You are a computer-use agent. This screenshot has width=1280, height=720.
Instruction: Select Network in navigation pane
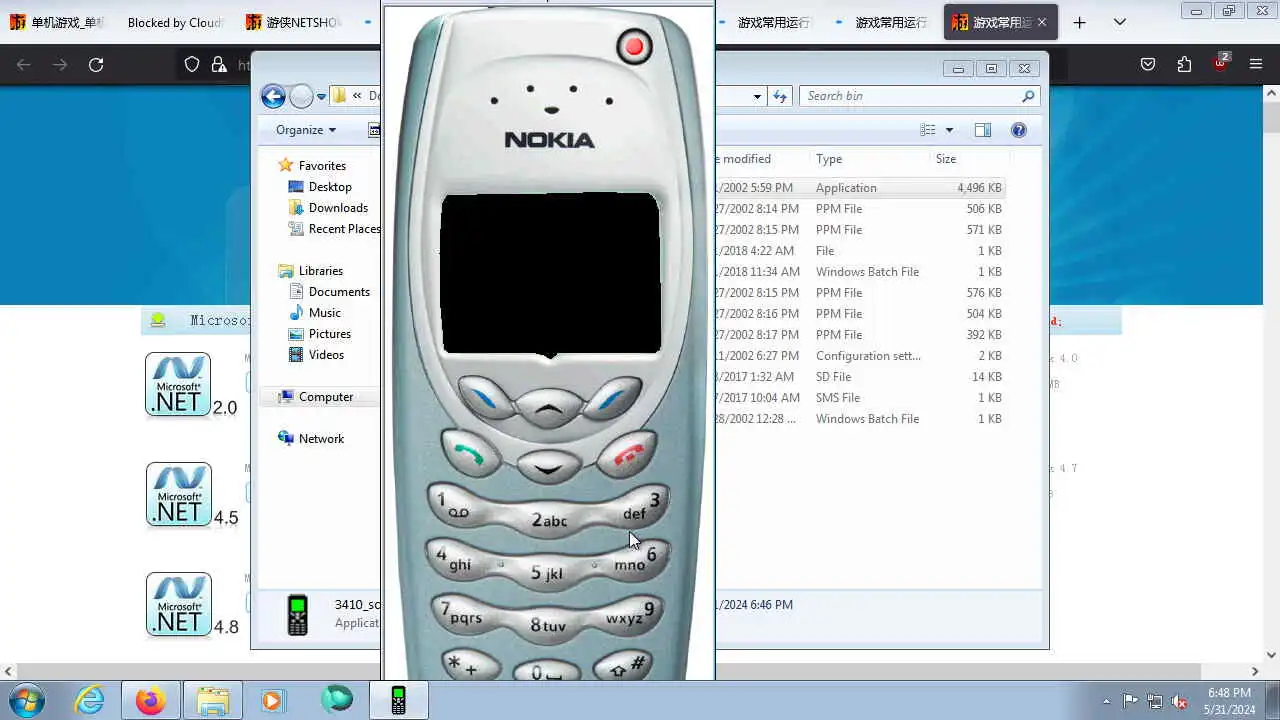[x=321, y=439]
